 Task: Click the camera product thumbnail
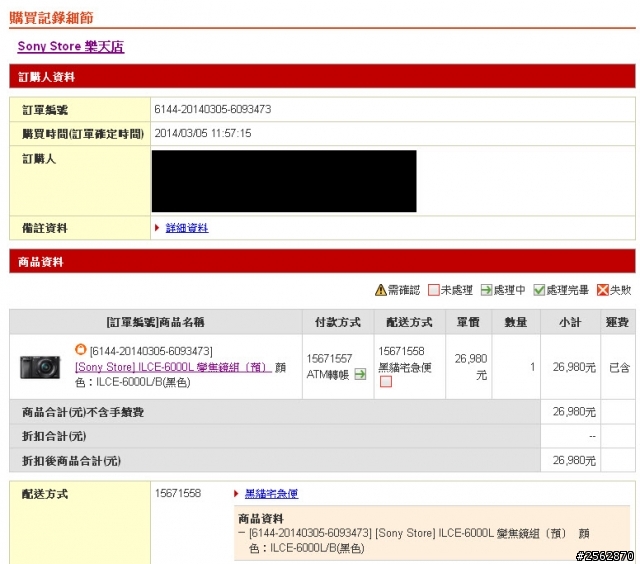coord(40,367)
